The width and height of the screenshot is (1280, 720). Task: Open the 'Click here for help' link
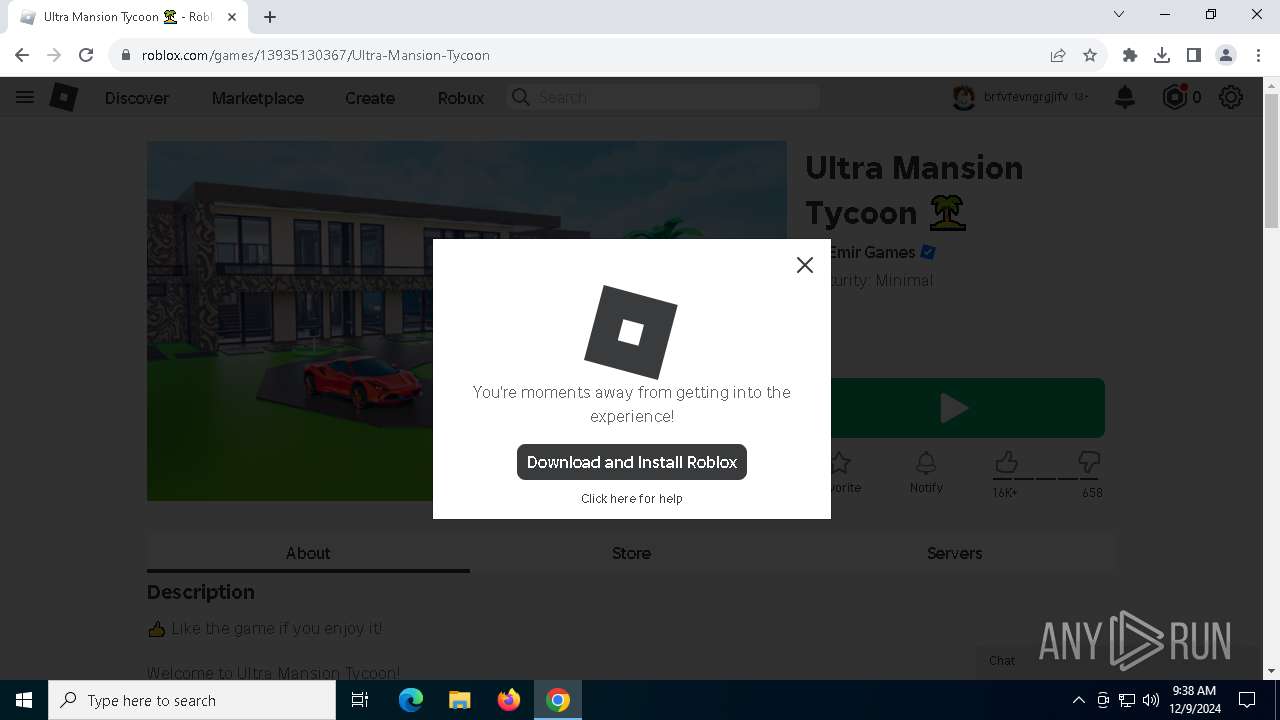pos(632,498)
